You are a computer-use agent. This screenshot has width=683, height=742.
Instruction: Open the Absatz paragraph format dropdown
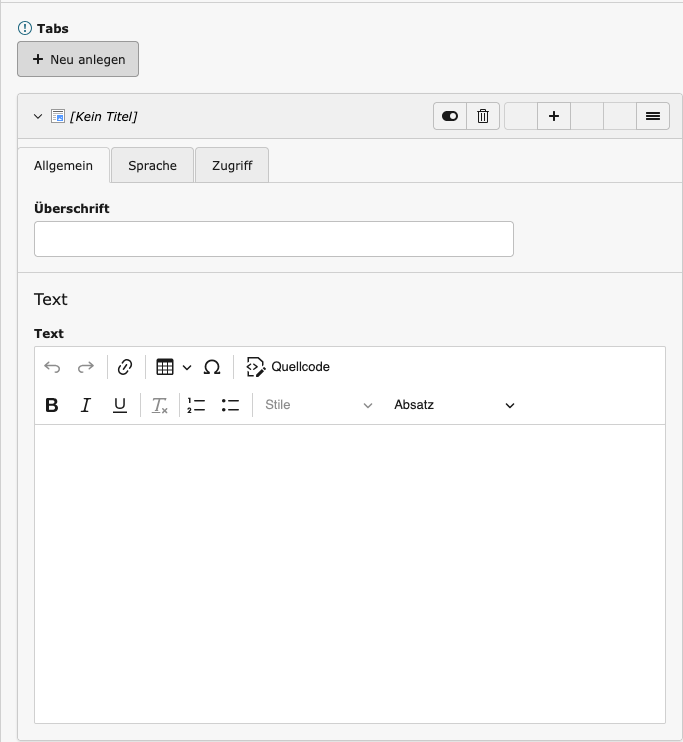(454, 405)
